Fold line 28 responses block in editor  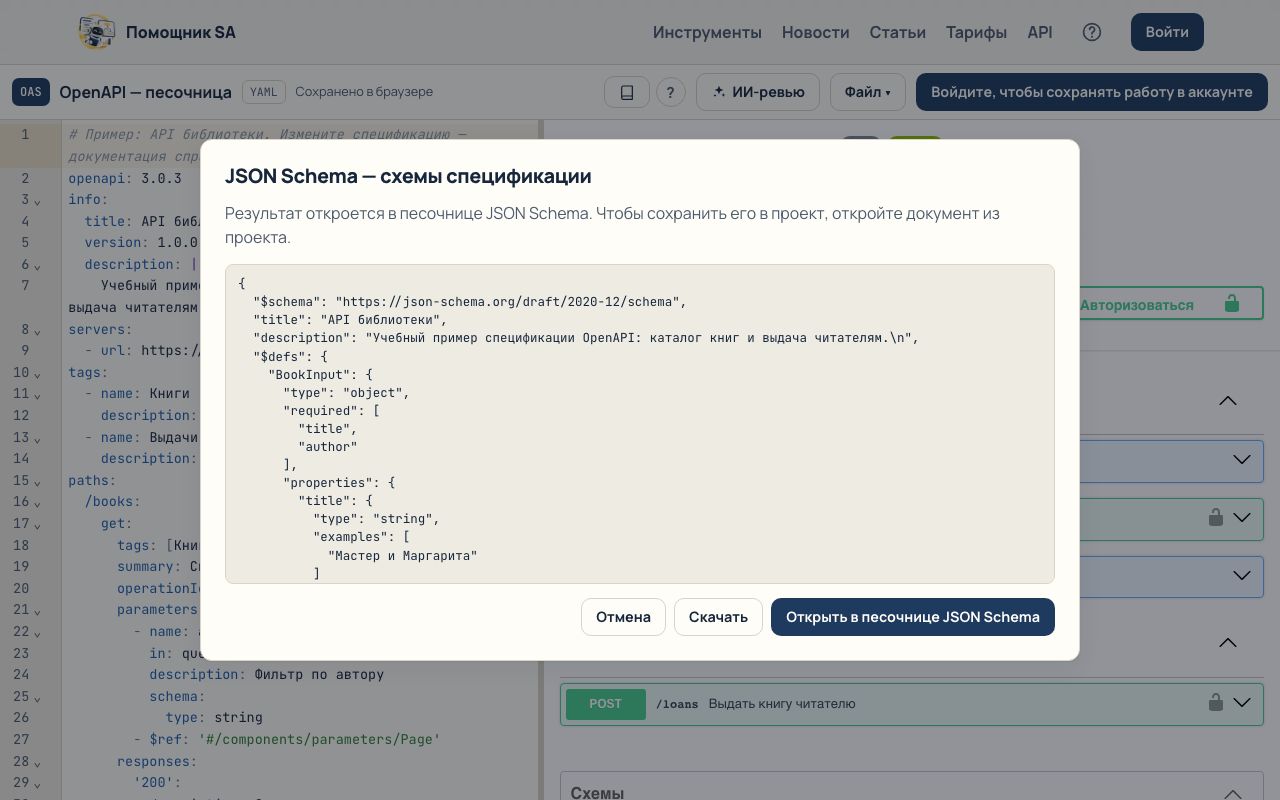click(x=37, y=763)
